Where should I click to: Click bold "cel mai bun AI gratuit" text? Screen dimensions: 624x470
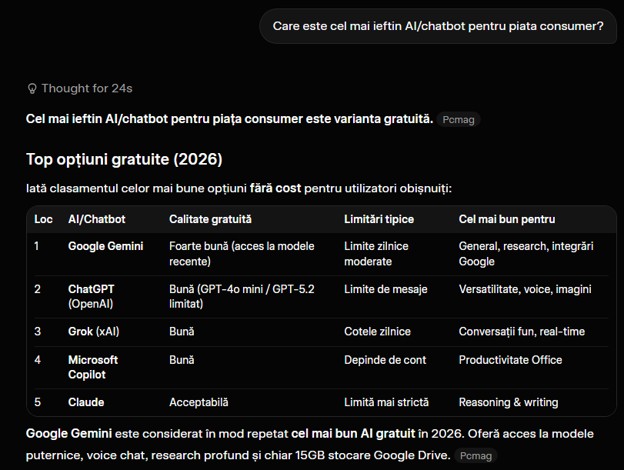[353, 434]
